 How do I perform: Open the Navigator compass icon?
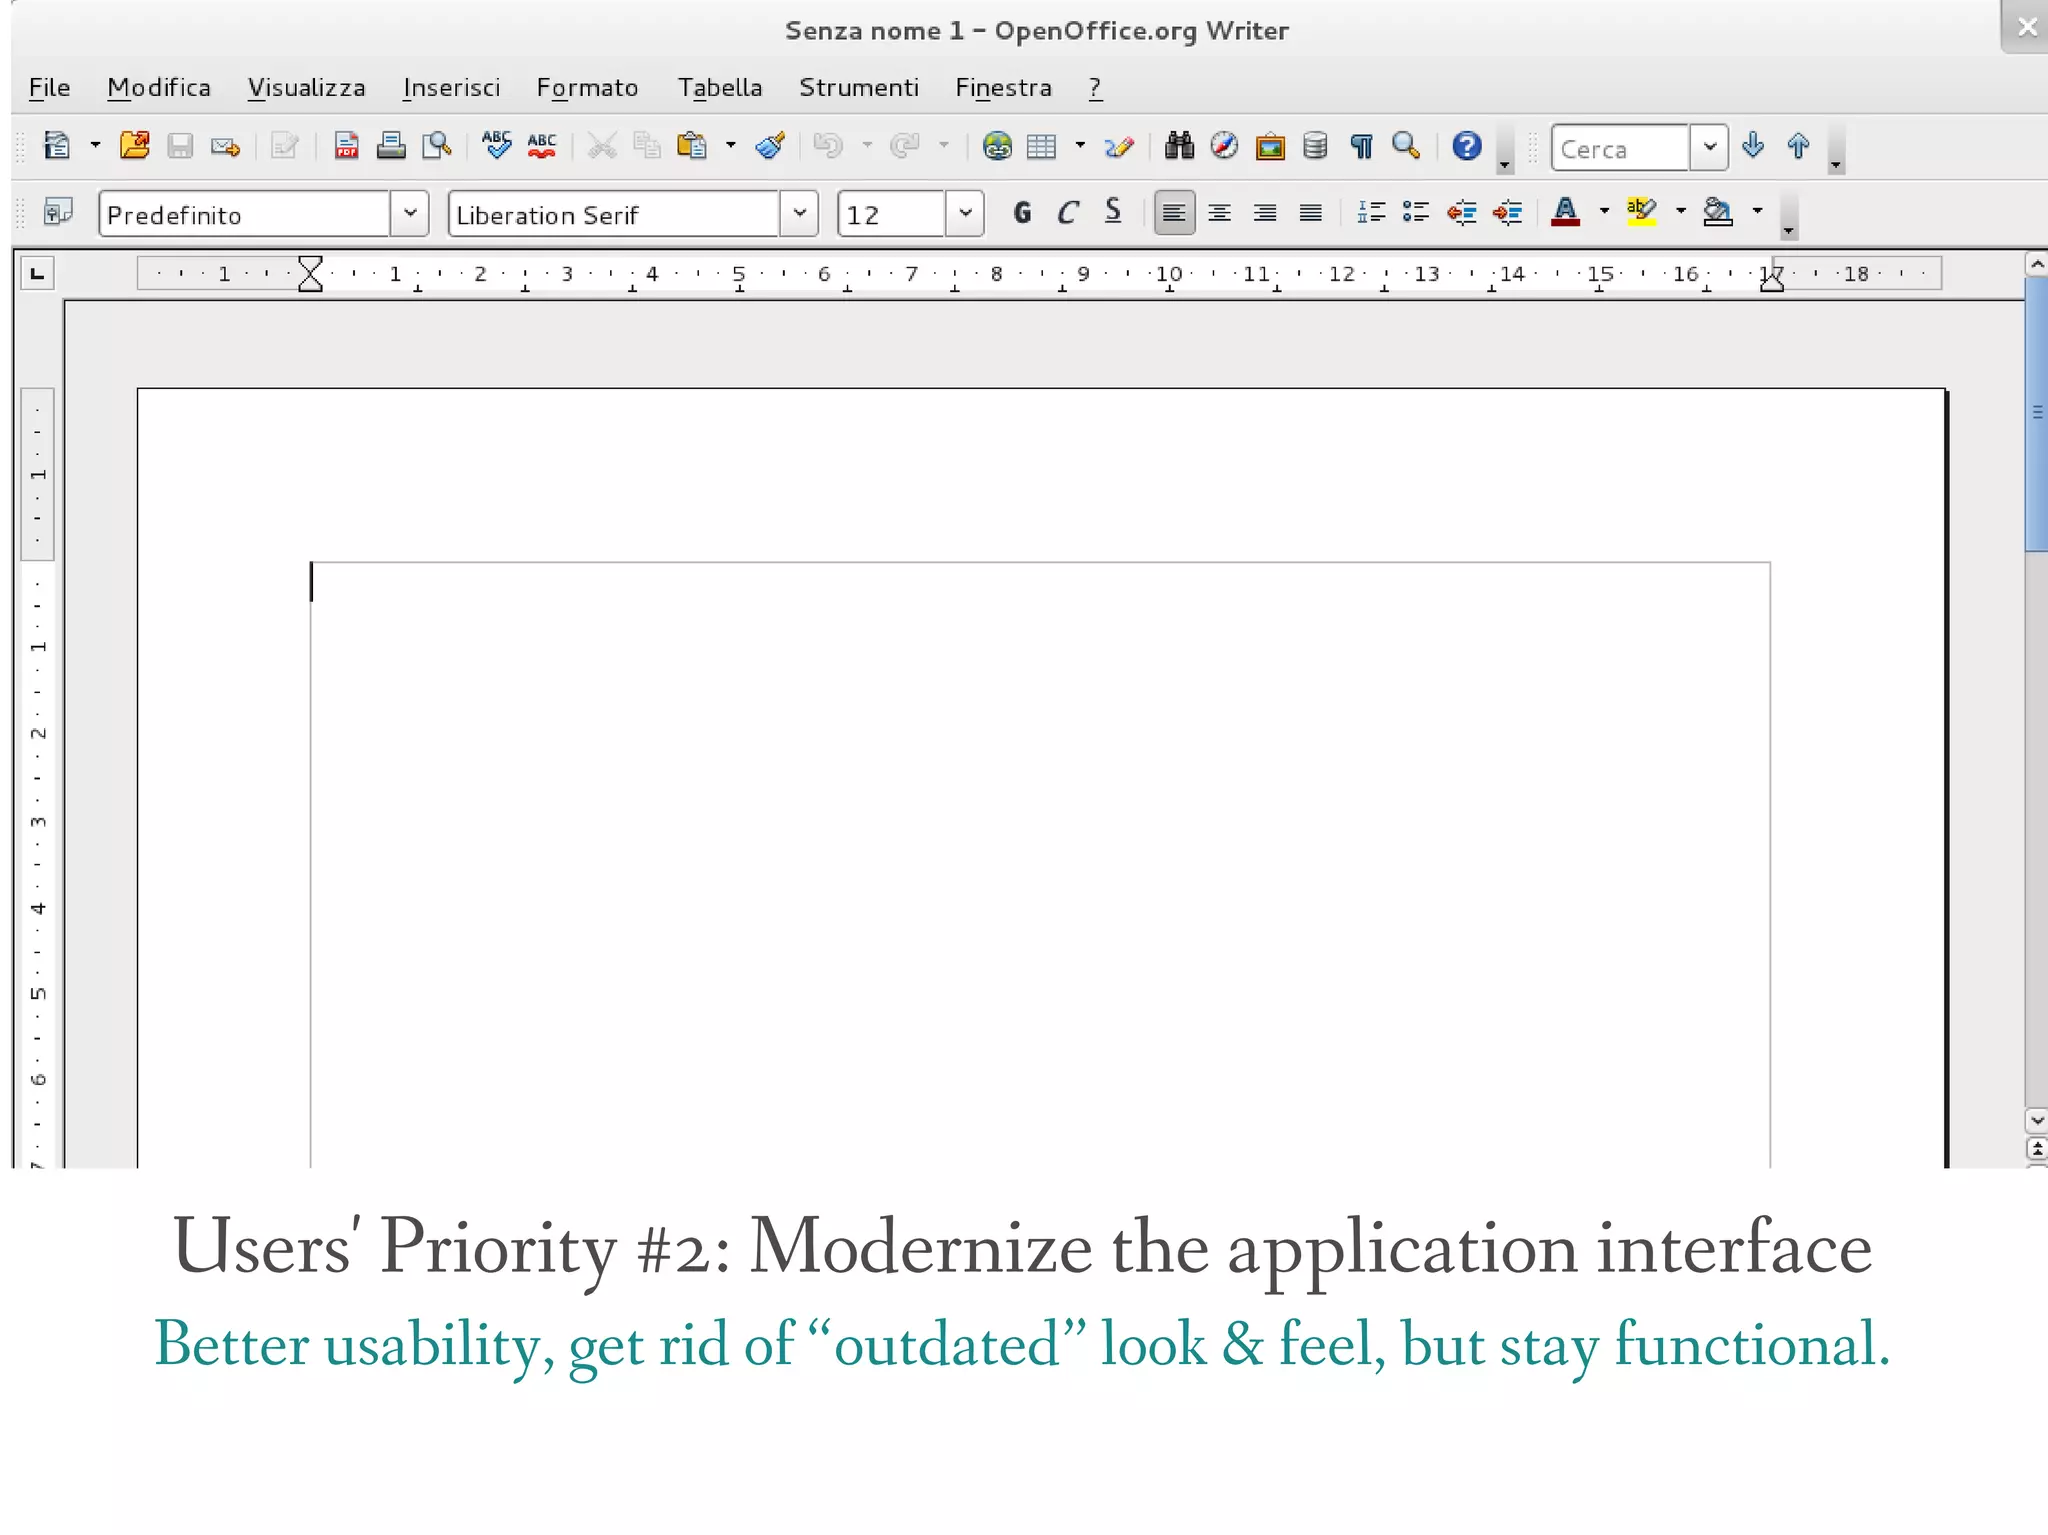pos(1224,146)
